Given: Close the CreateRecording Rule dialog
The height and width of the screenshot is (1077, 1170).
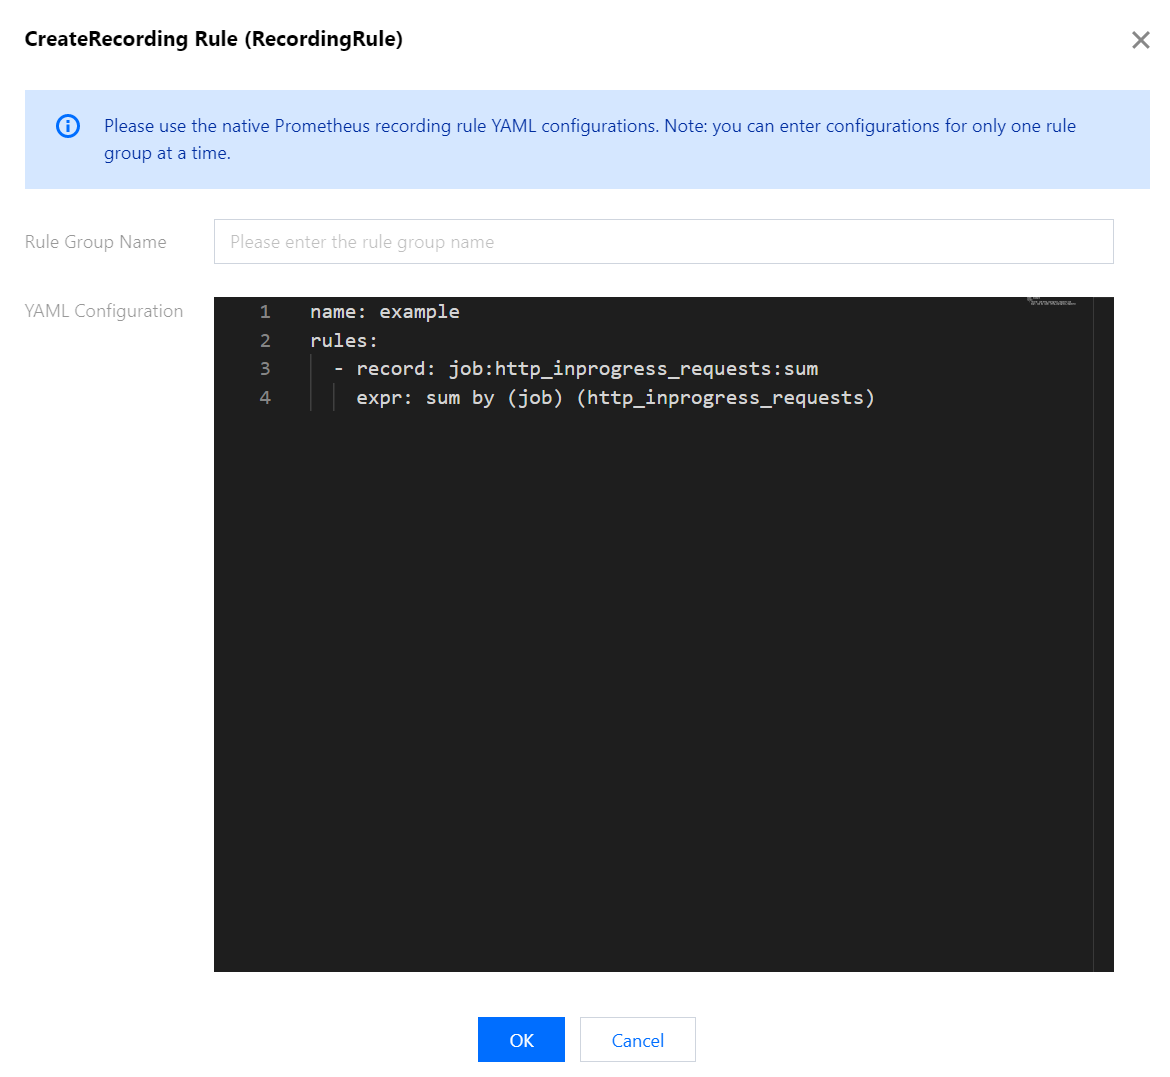Looking at the screenshot, I should coord(1140,40).
